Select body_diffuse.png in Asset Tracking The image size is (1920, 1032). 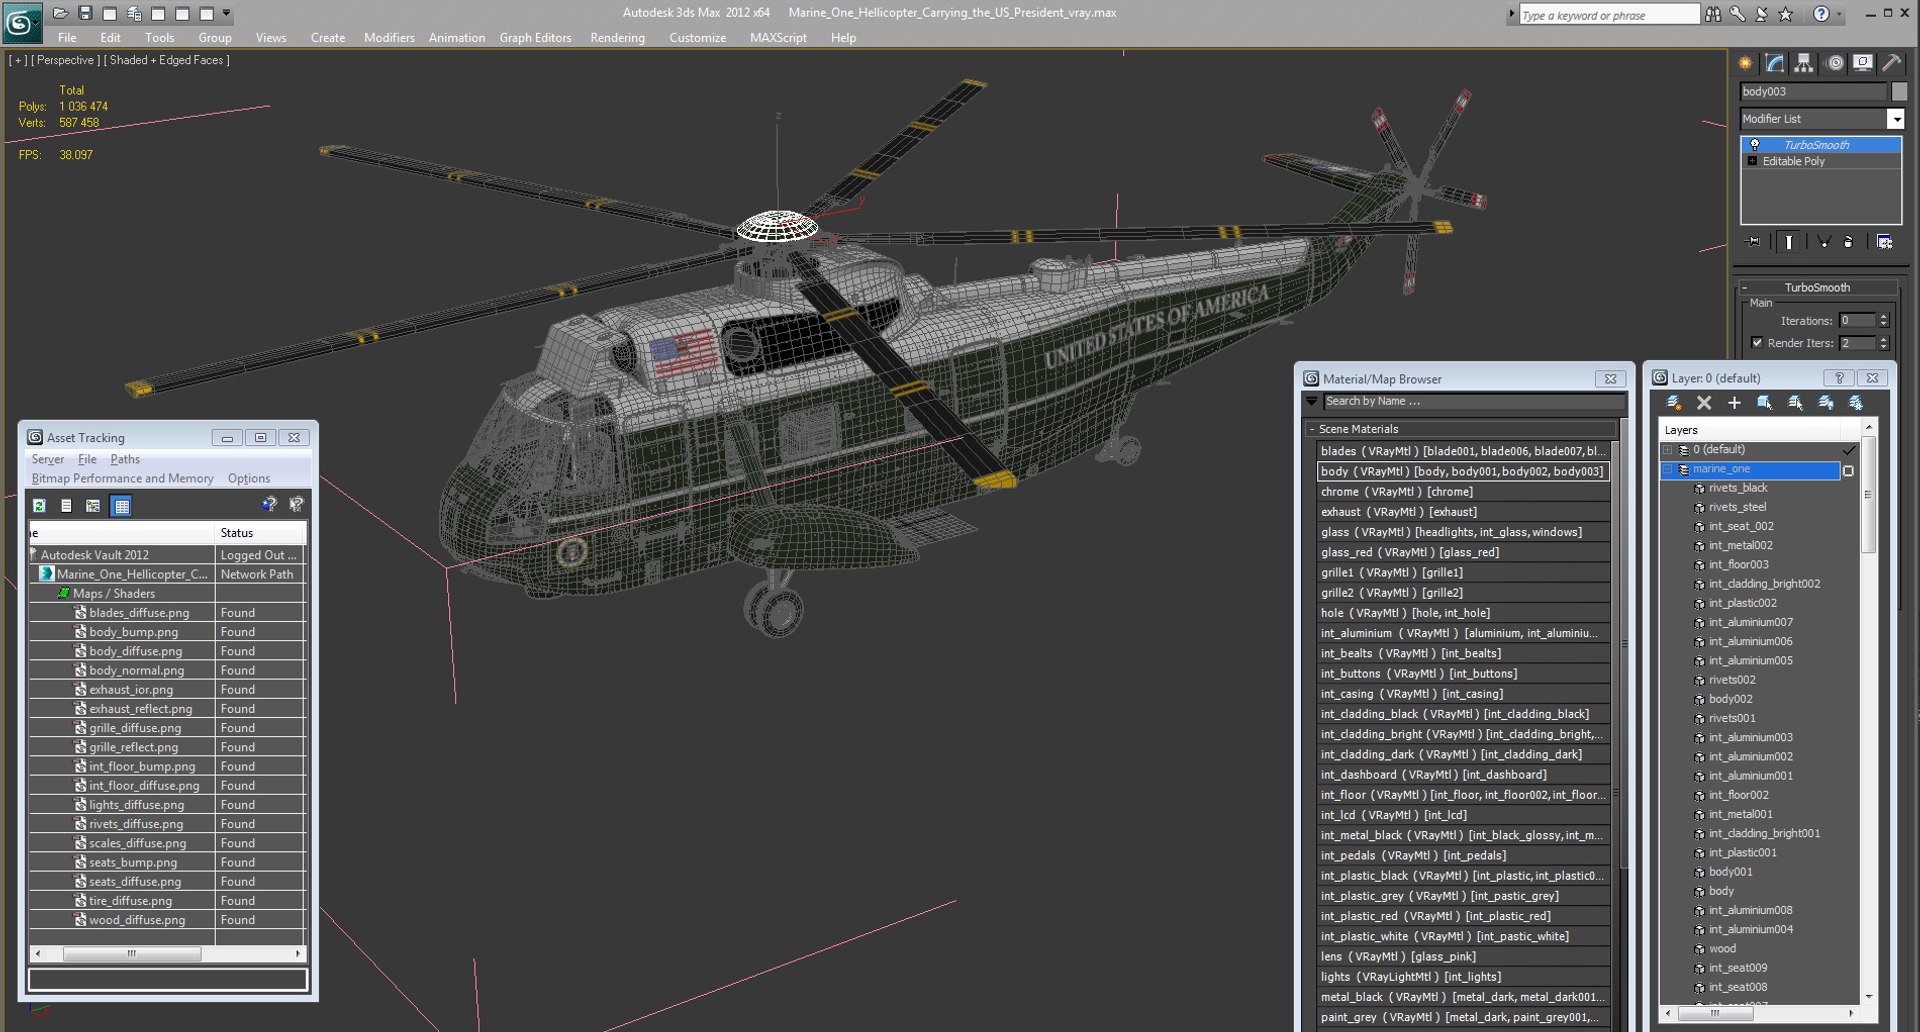click(135, 651)
